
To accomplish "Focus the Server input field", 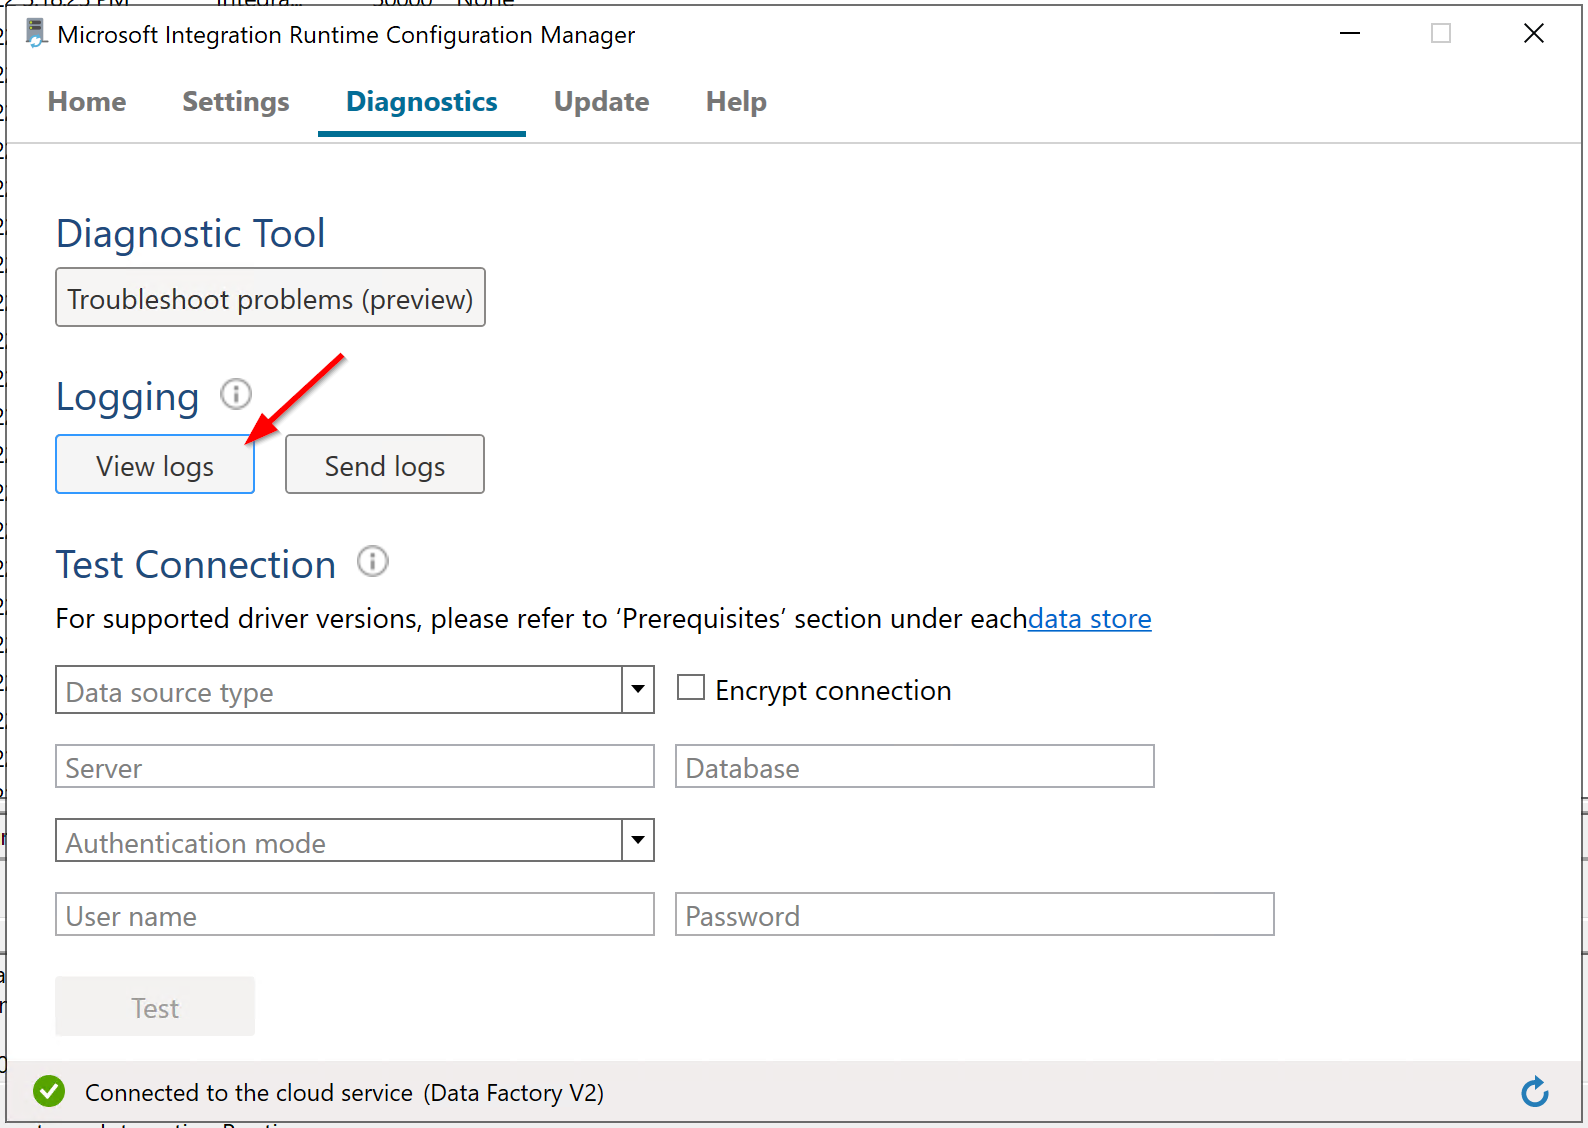I will click(x=355, y=767).
